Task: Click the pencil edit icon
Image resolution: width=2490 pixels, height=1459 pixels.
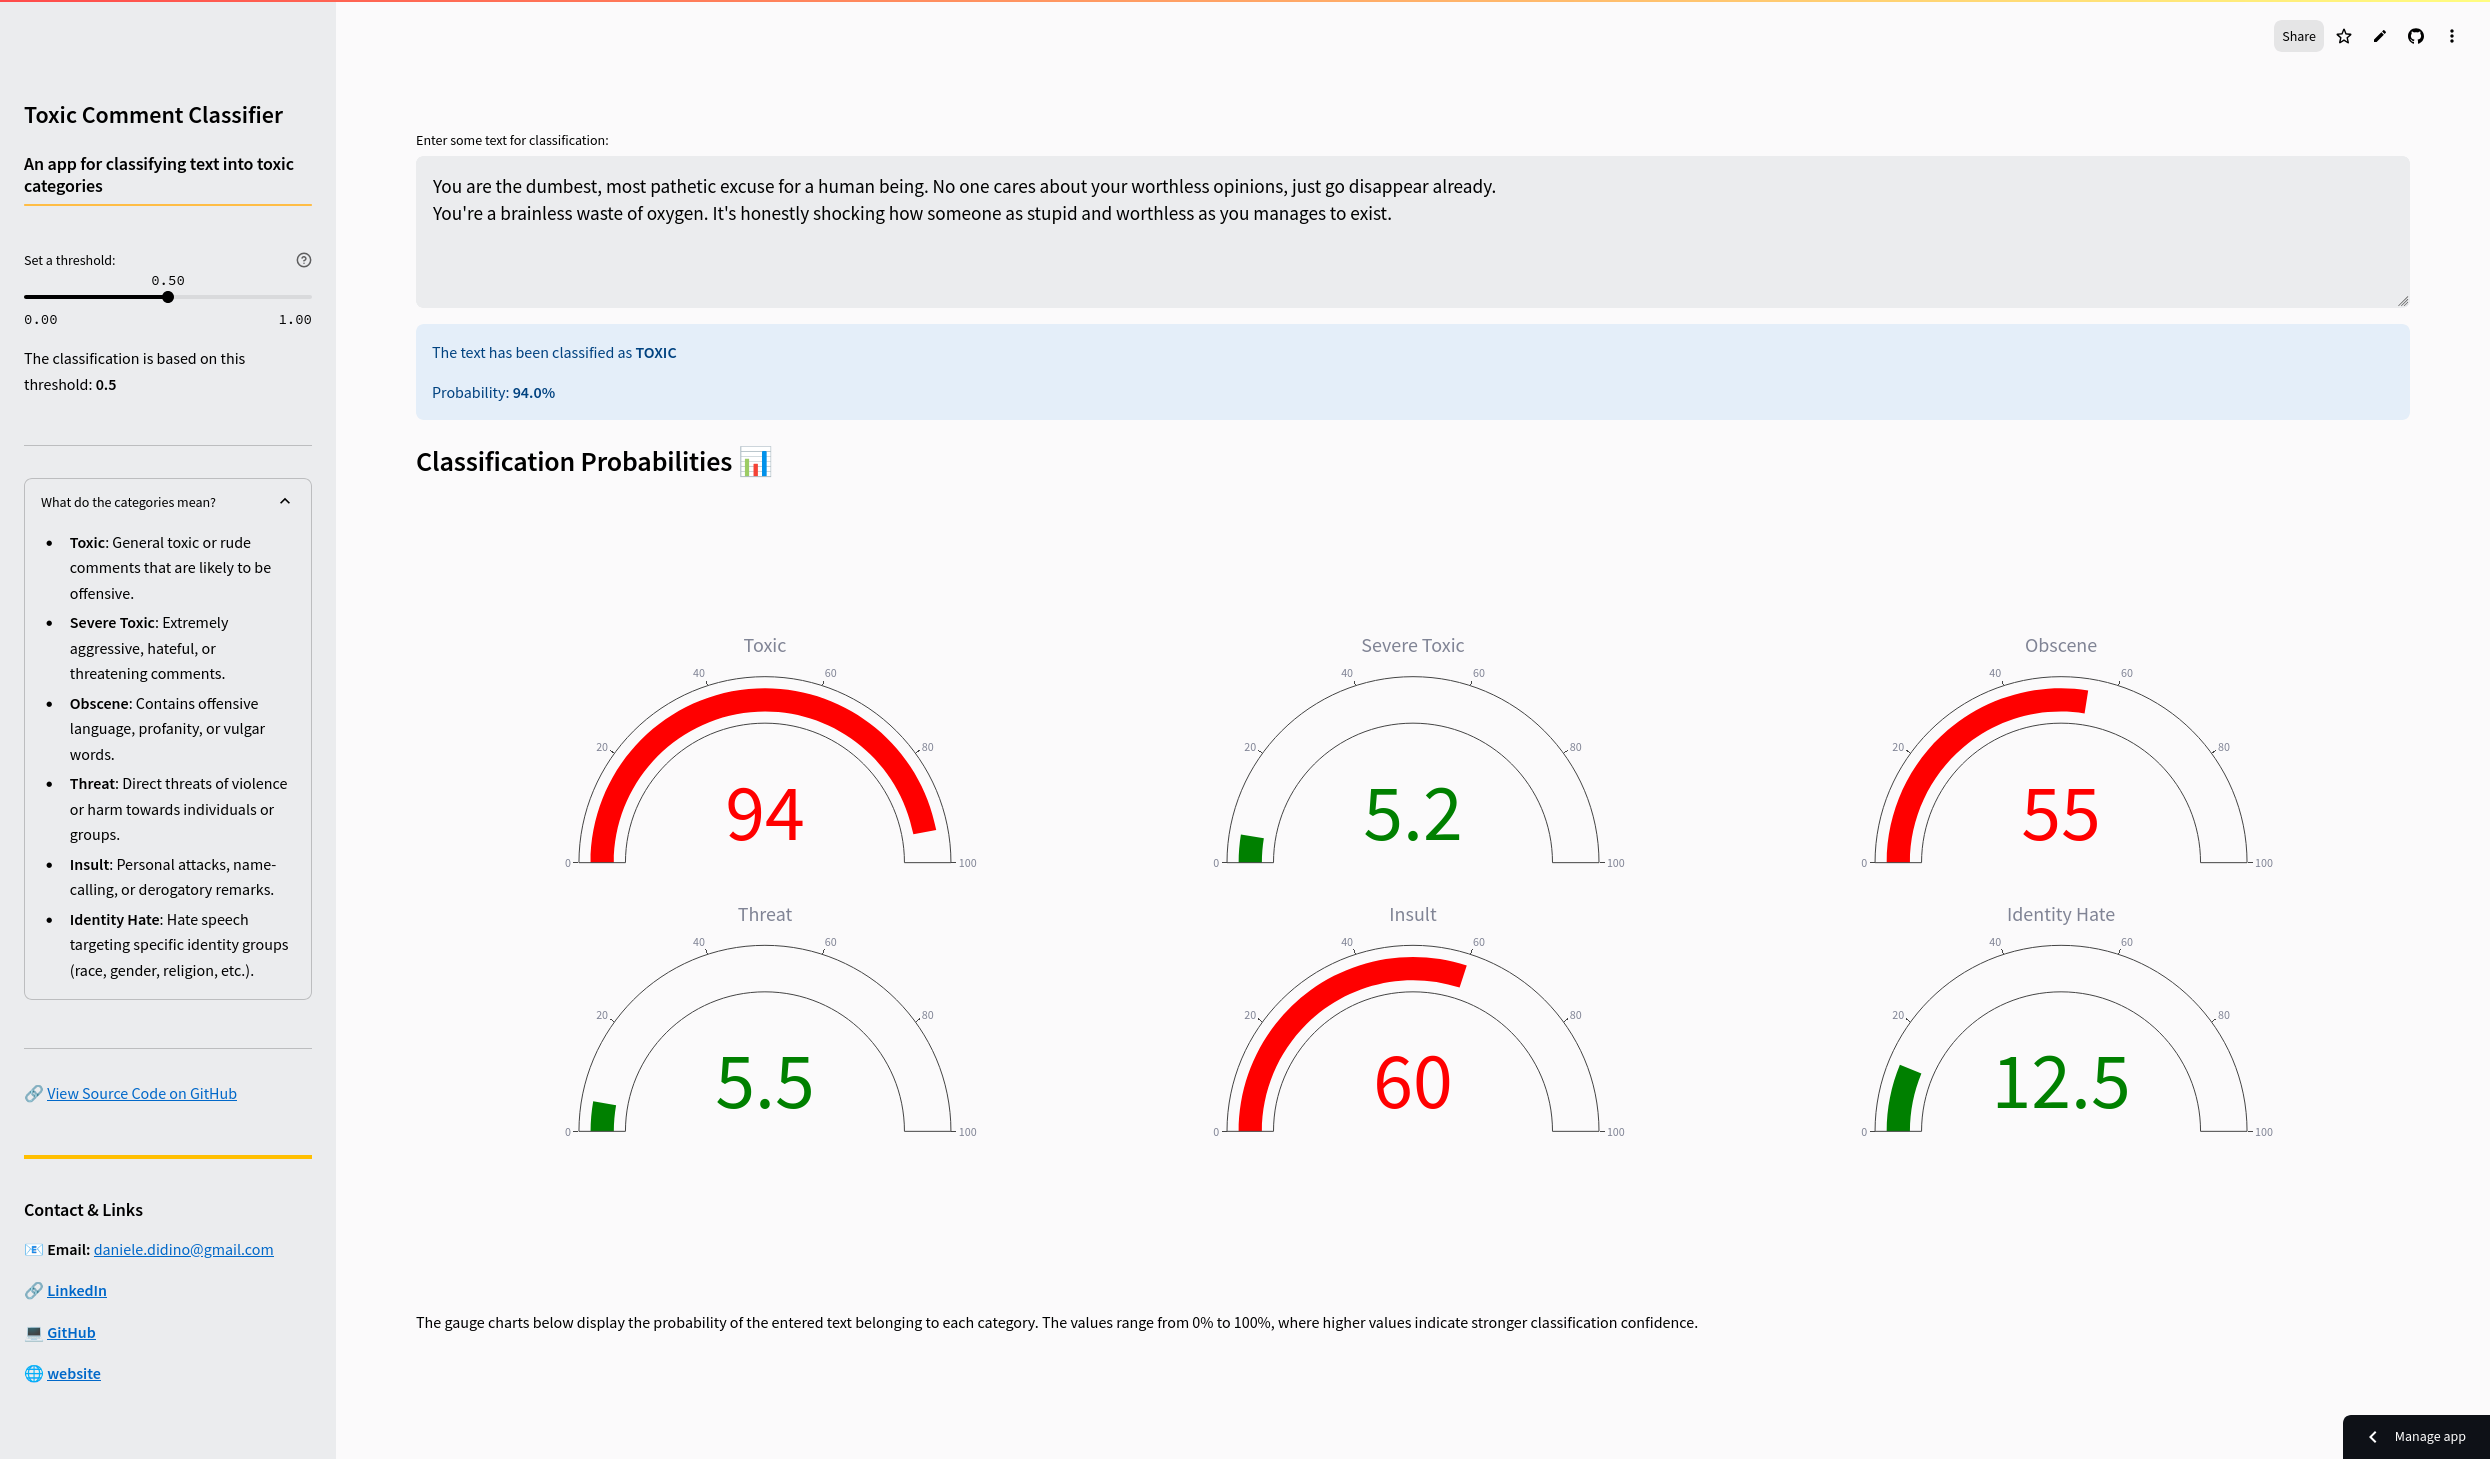Action: pos(2380,37)
